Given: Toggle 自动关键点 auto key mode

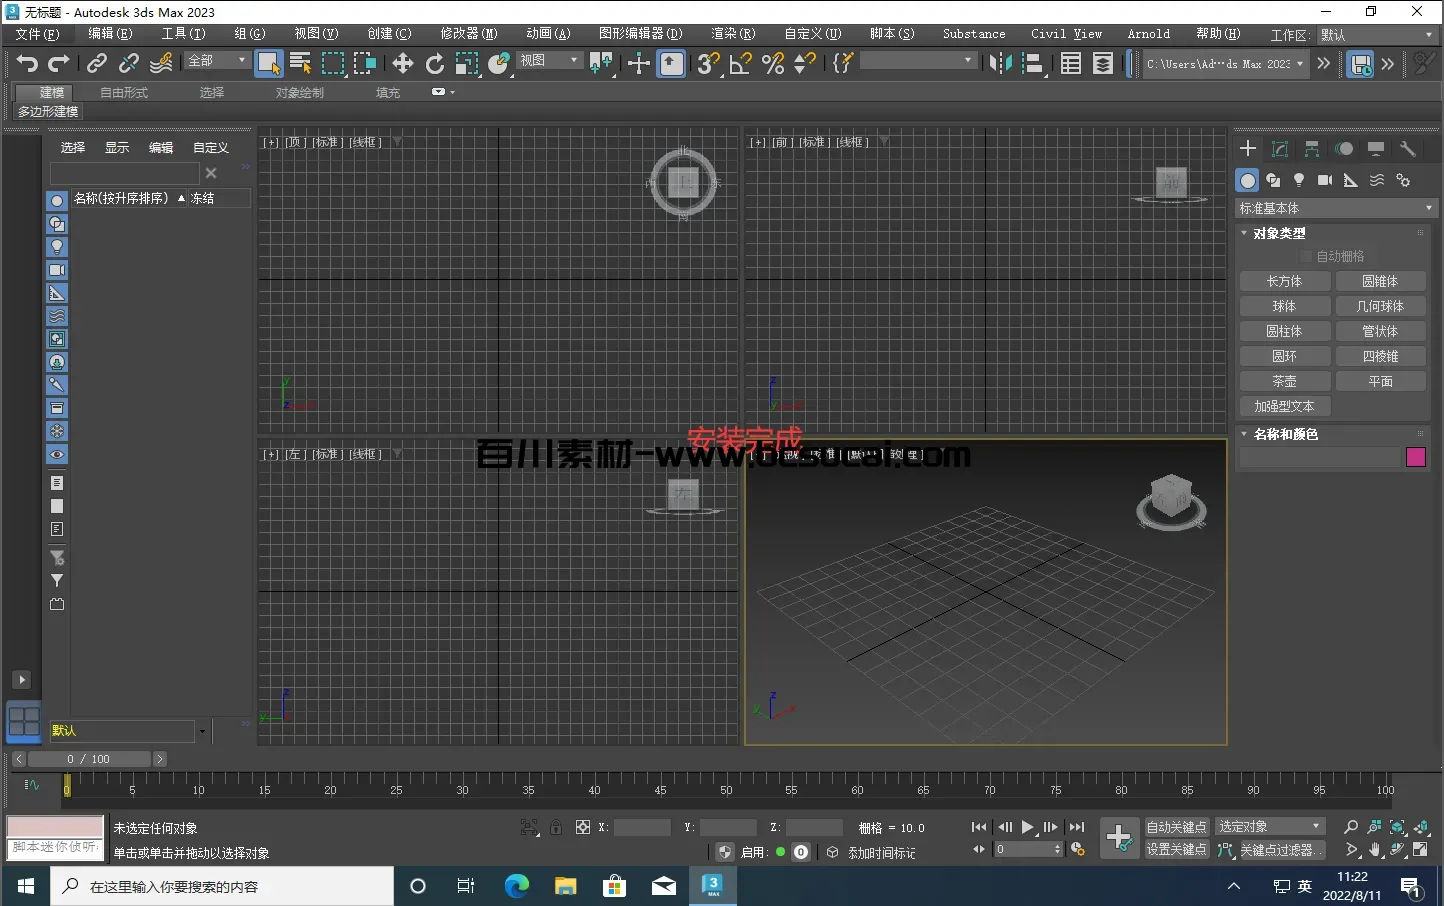Looking at the screenshot, I should coord(1176,827).
